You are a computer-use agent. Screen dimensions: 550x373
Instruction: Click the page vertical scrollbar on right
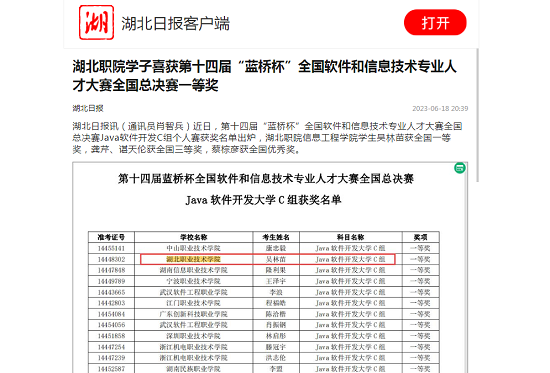[x=477, y=115]
